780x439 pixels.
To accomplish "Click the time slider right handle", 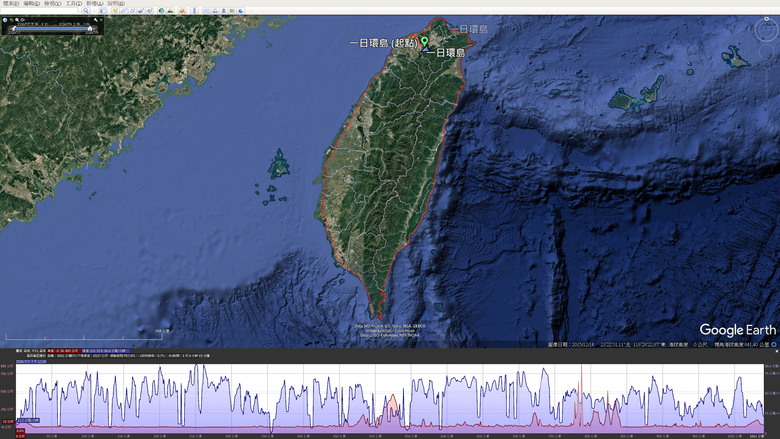I will pos(90,29).
